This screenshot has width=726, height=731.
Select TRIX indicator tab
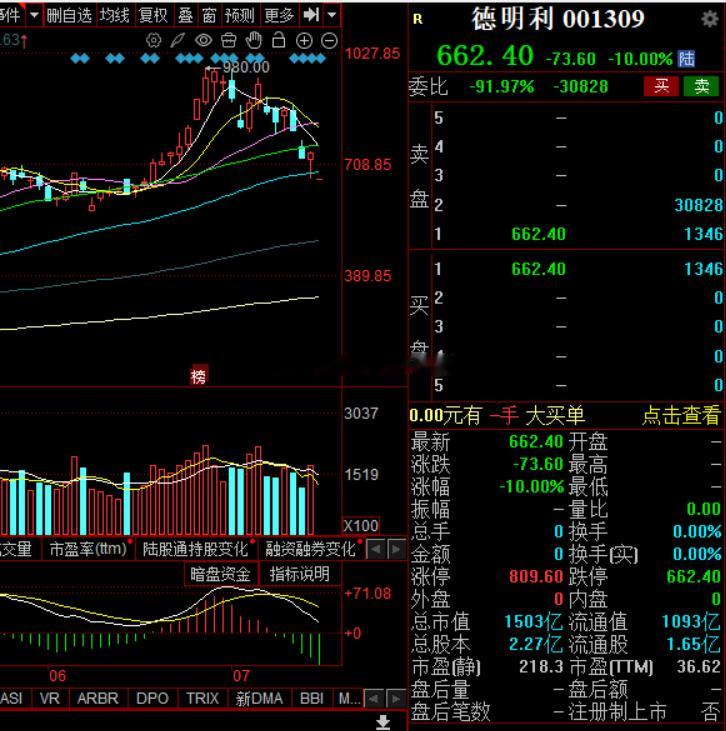[x=202, y=698]
